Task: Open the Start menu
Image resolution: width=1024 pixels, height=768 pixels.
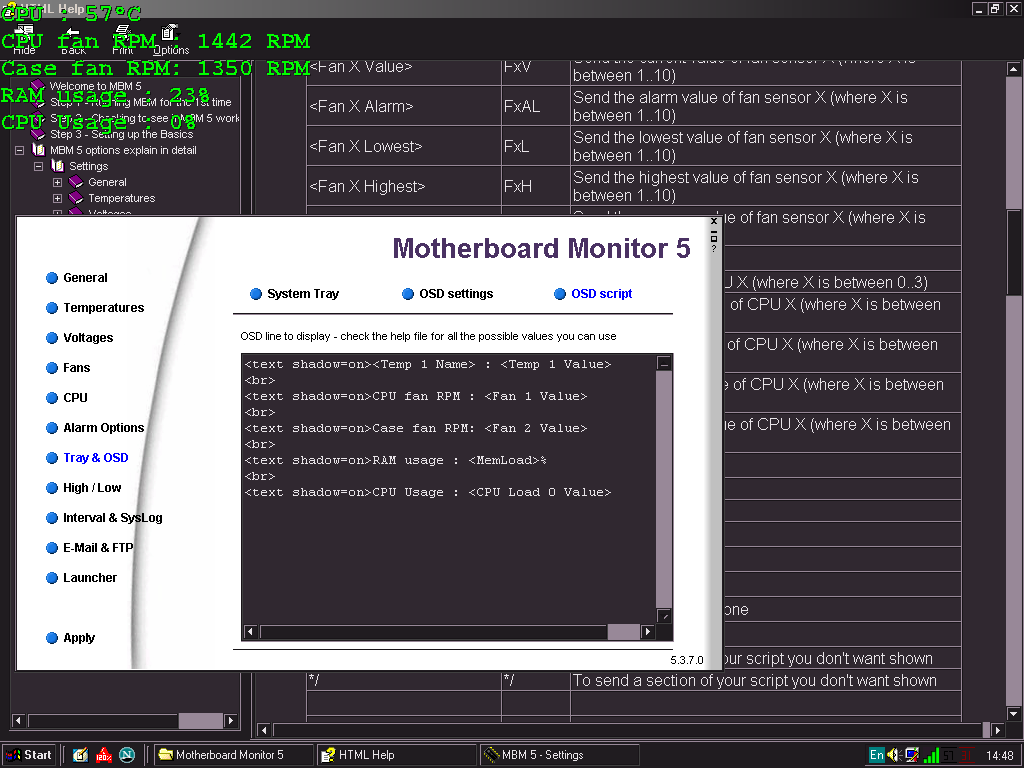Action: point(29,755)
